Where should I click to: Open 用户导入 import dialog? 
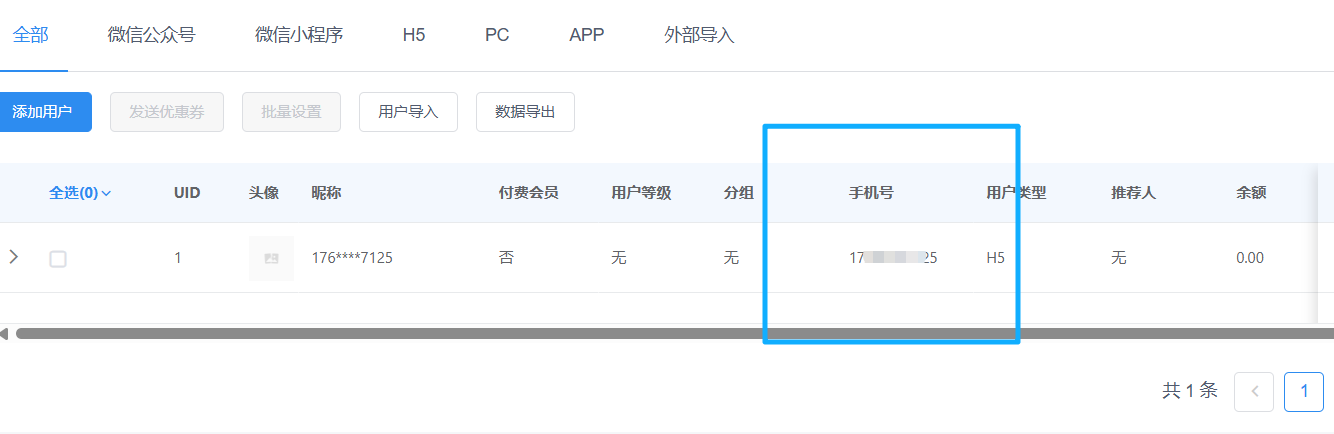click(x=408, y=112)
